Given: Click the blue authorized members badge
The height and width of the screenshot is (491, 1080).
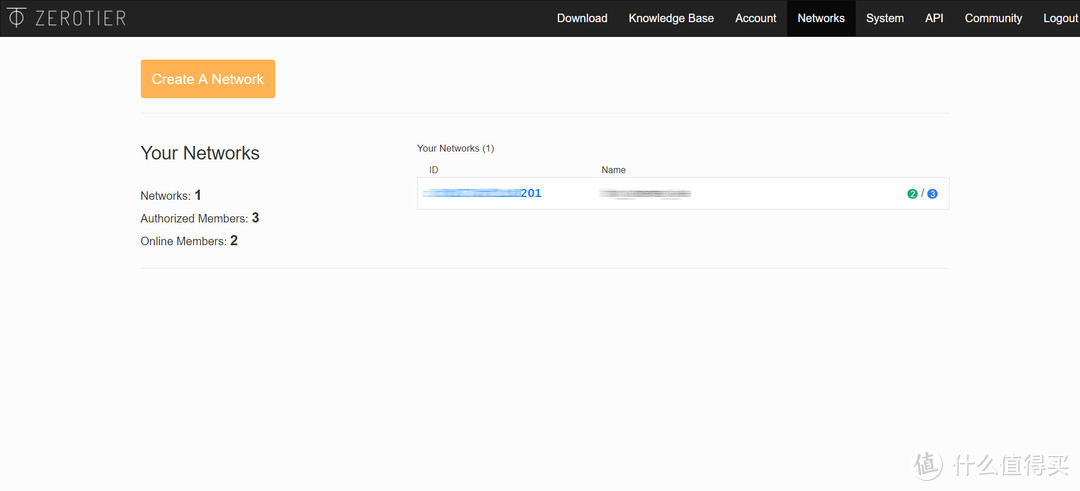Looking at the screenshot, I should pyautogui.click(x=932, y=194).
